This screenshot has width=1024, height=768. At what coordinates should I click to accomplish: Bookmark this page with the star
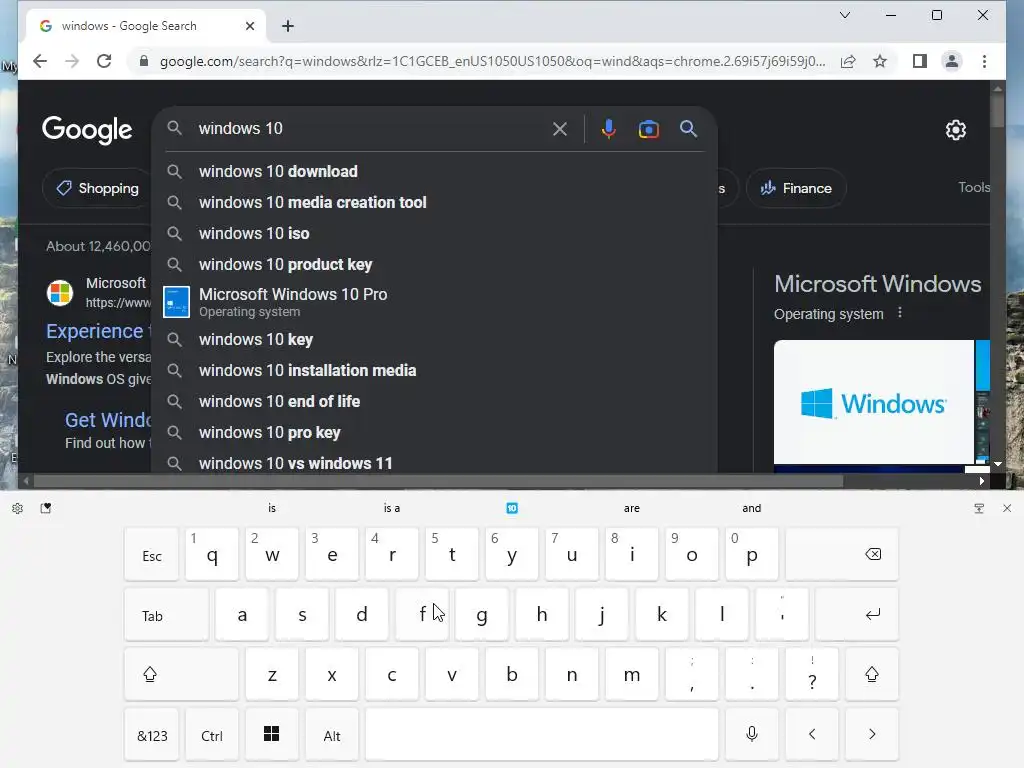[880, 61]
